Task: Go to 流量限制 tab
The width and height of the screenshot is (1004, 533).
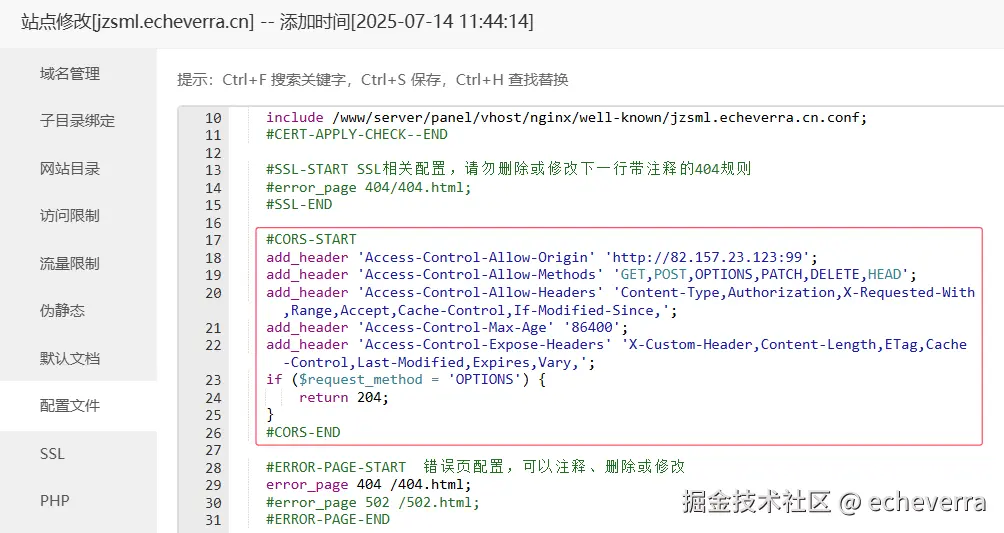Action: pyautogui.click(x=70, y=263)
